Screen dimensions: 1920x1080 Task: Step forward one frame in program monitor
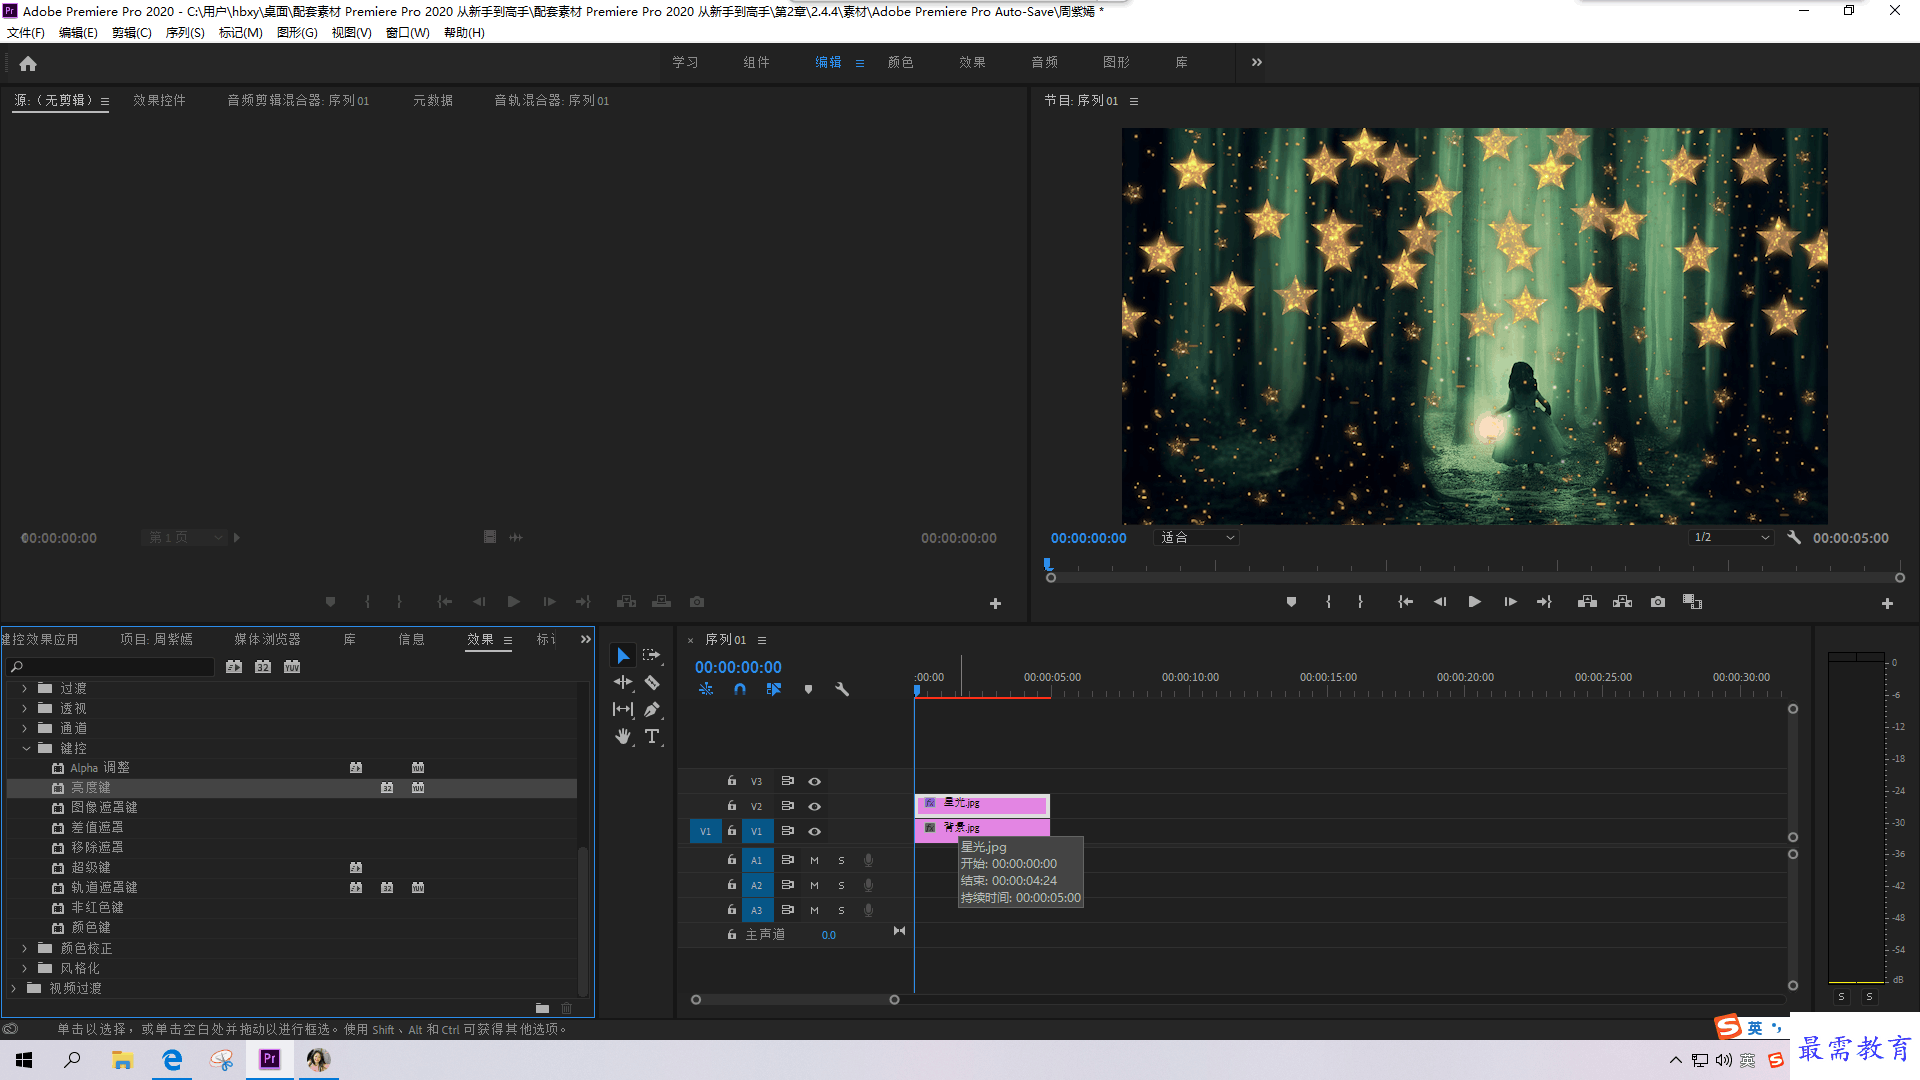(x=1510, y=602)
